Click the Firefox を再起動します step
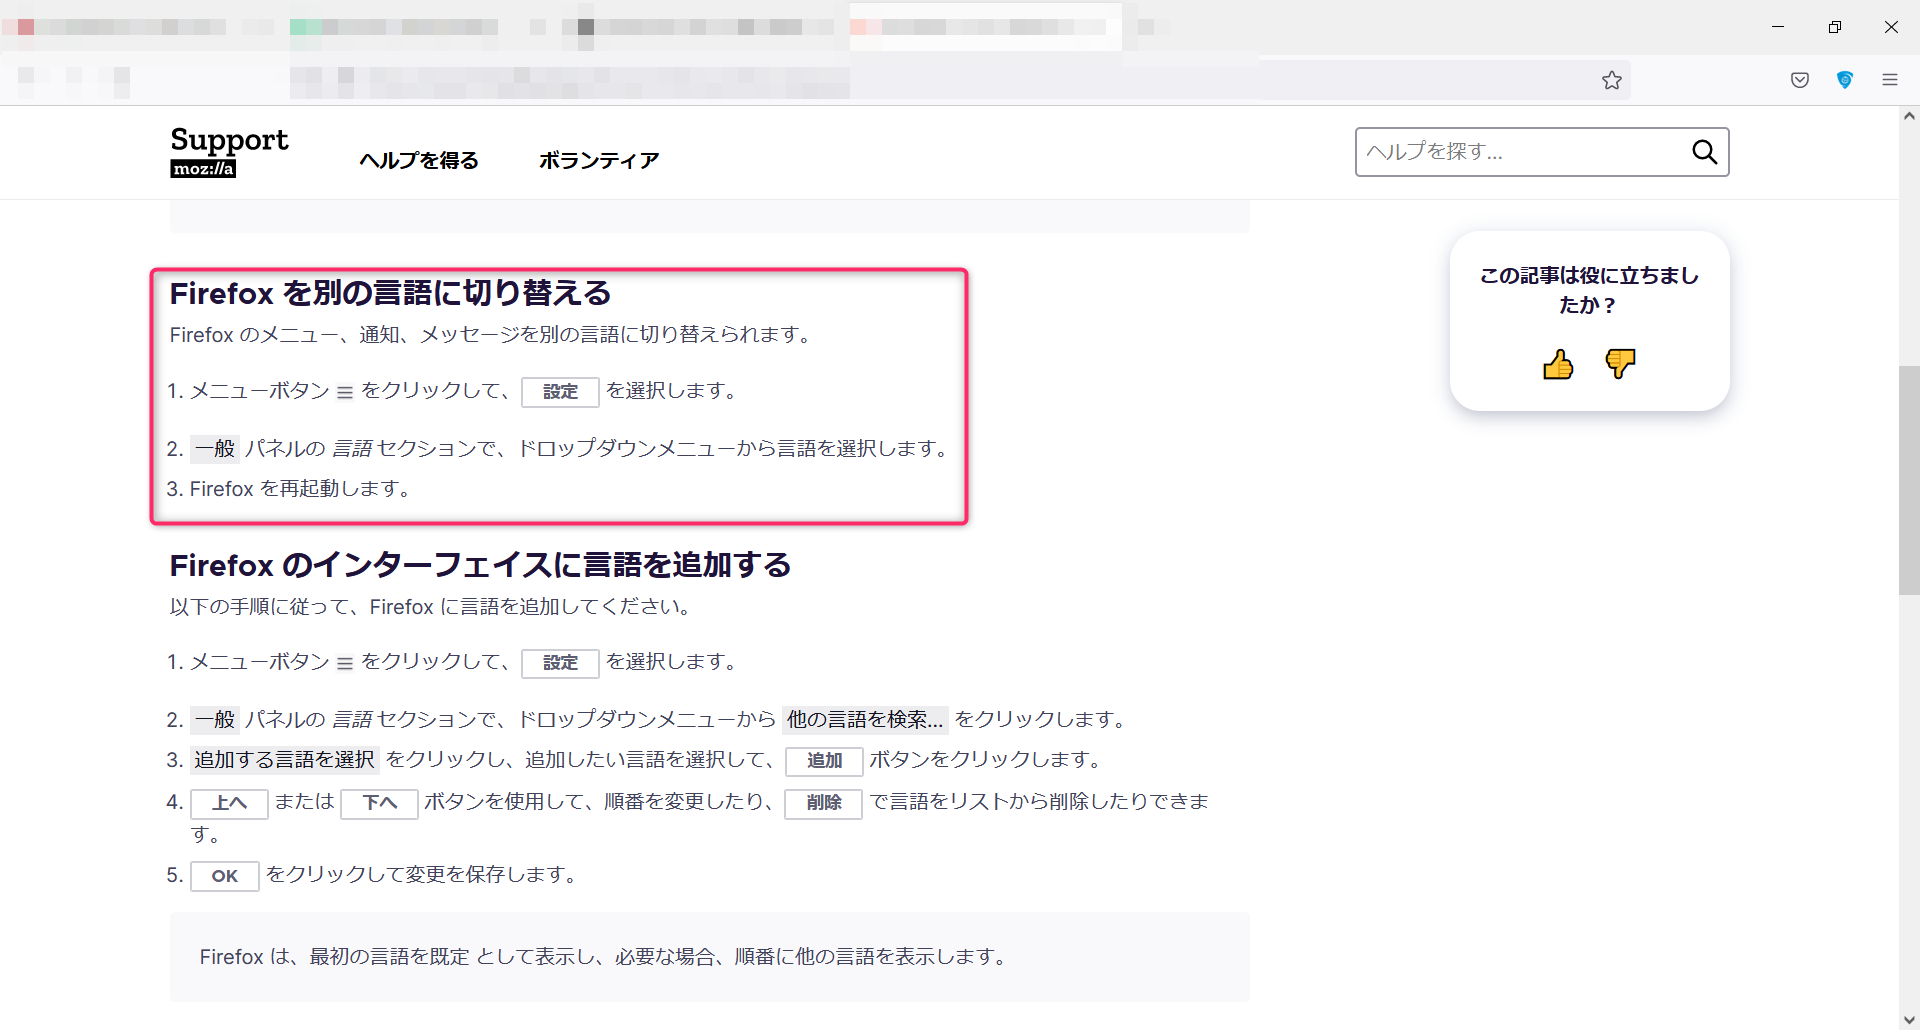 coord(300,489)
